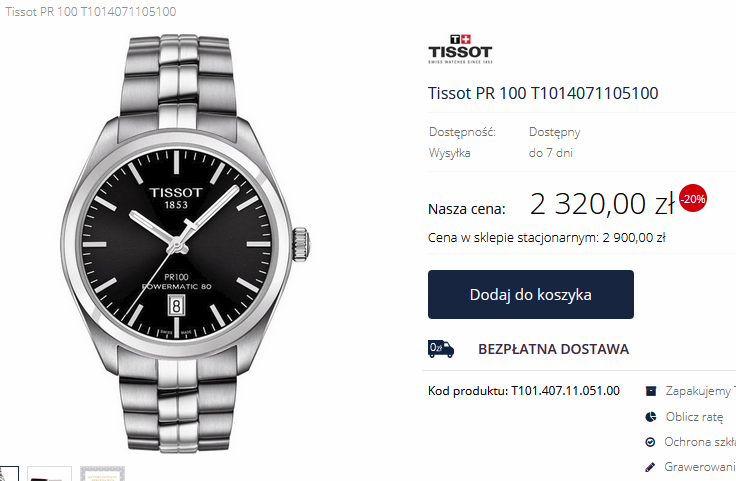Click the engraving pencil icon
The height and width of the screenshot is (481, 736).
(x=650, y=467)
